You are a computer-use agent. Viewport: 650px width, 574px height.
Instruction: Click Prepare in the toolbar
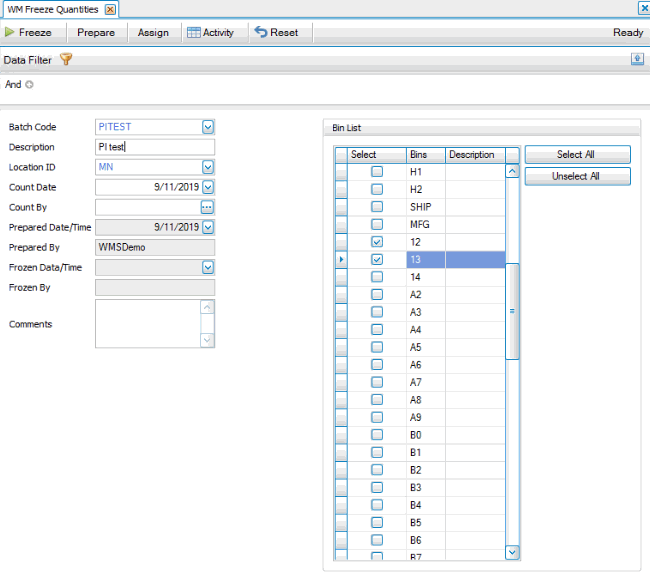pos(96,32)
